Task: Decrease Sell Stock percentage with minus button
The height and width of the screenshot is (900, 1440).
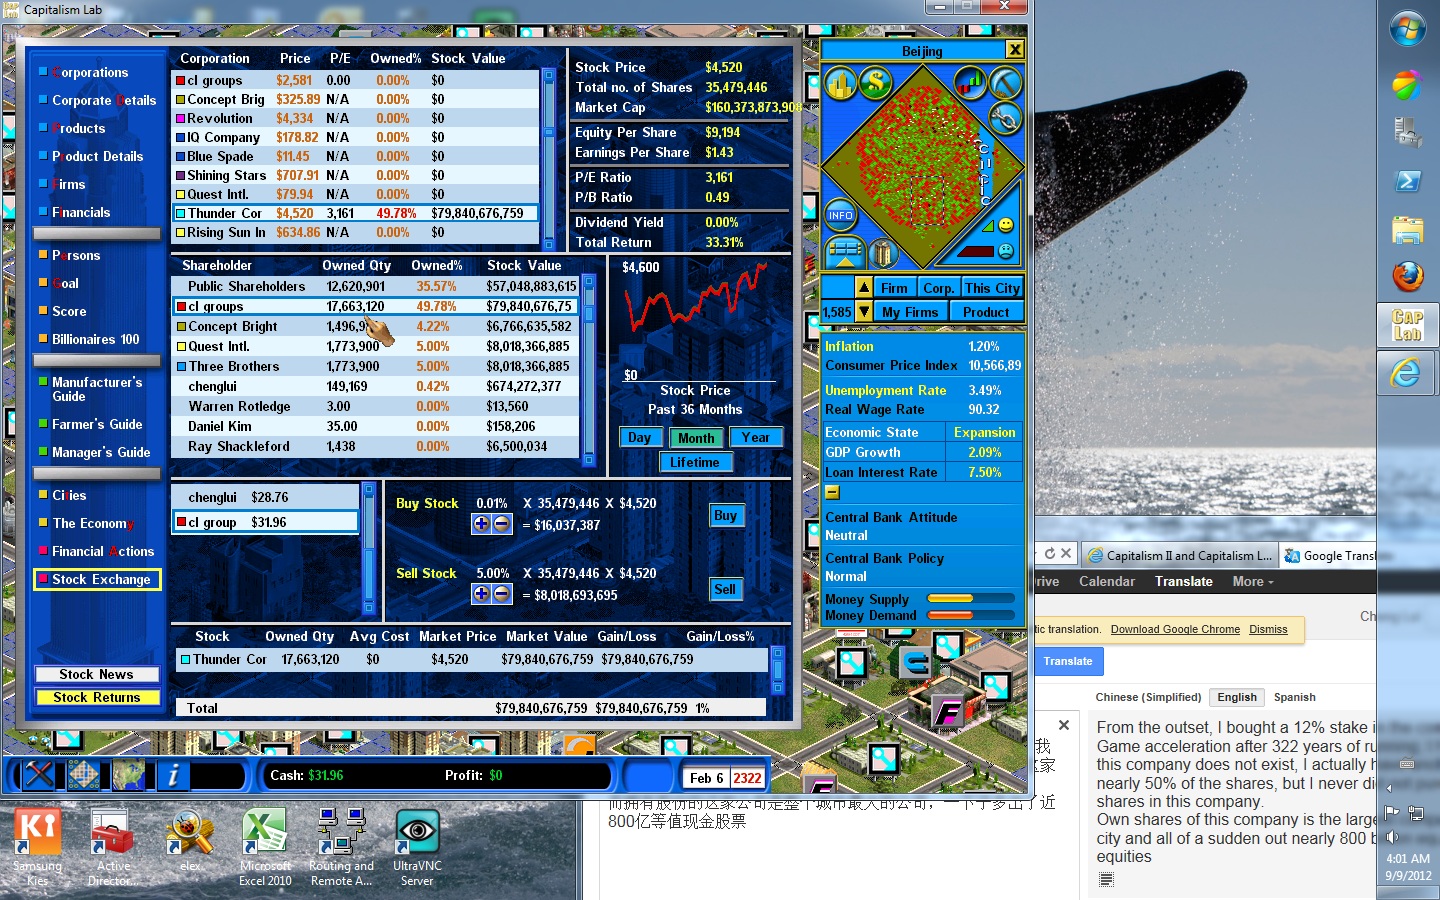Action: pyautogui.click(x=501, y=593)
